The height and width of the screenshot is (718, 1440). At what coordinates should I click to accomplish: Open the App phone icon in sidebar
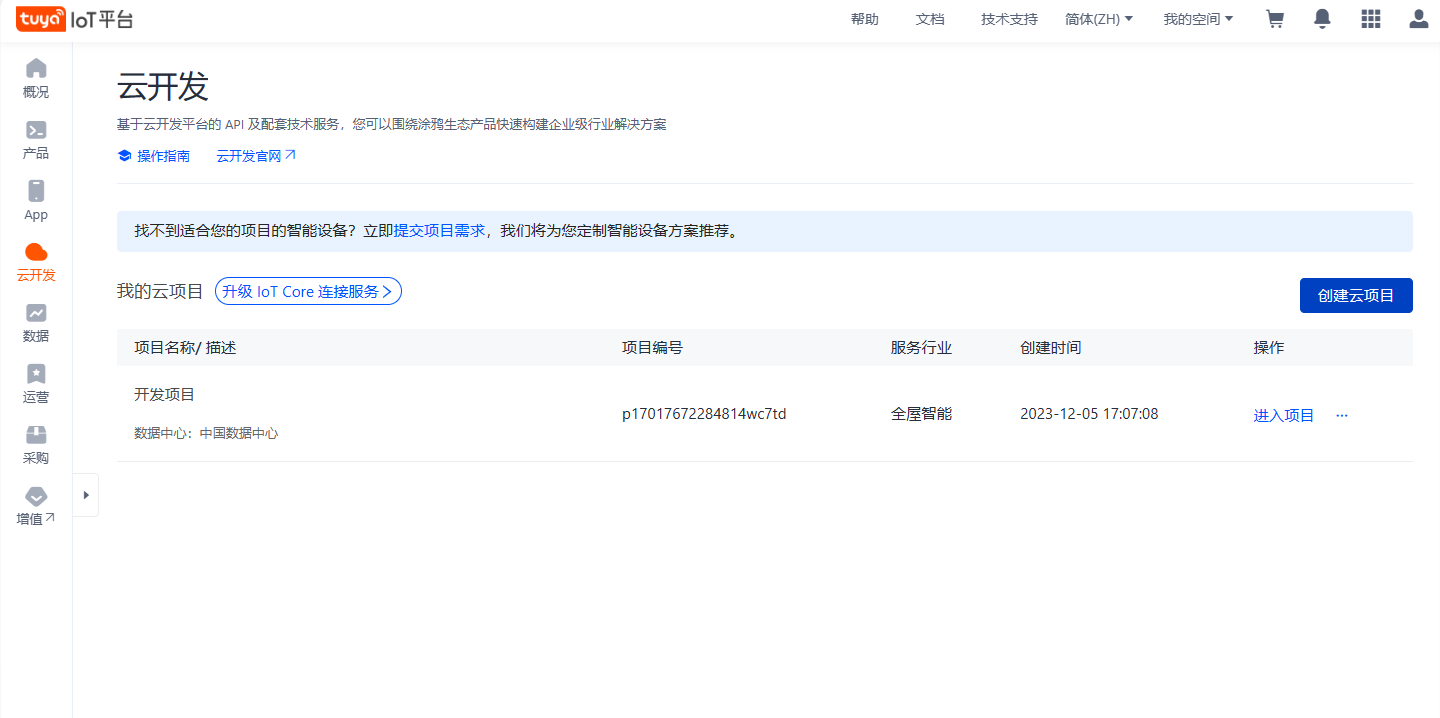(x=36, y=191)
